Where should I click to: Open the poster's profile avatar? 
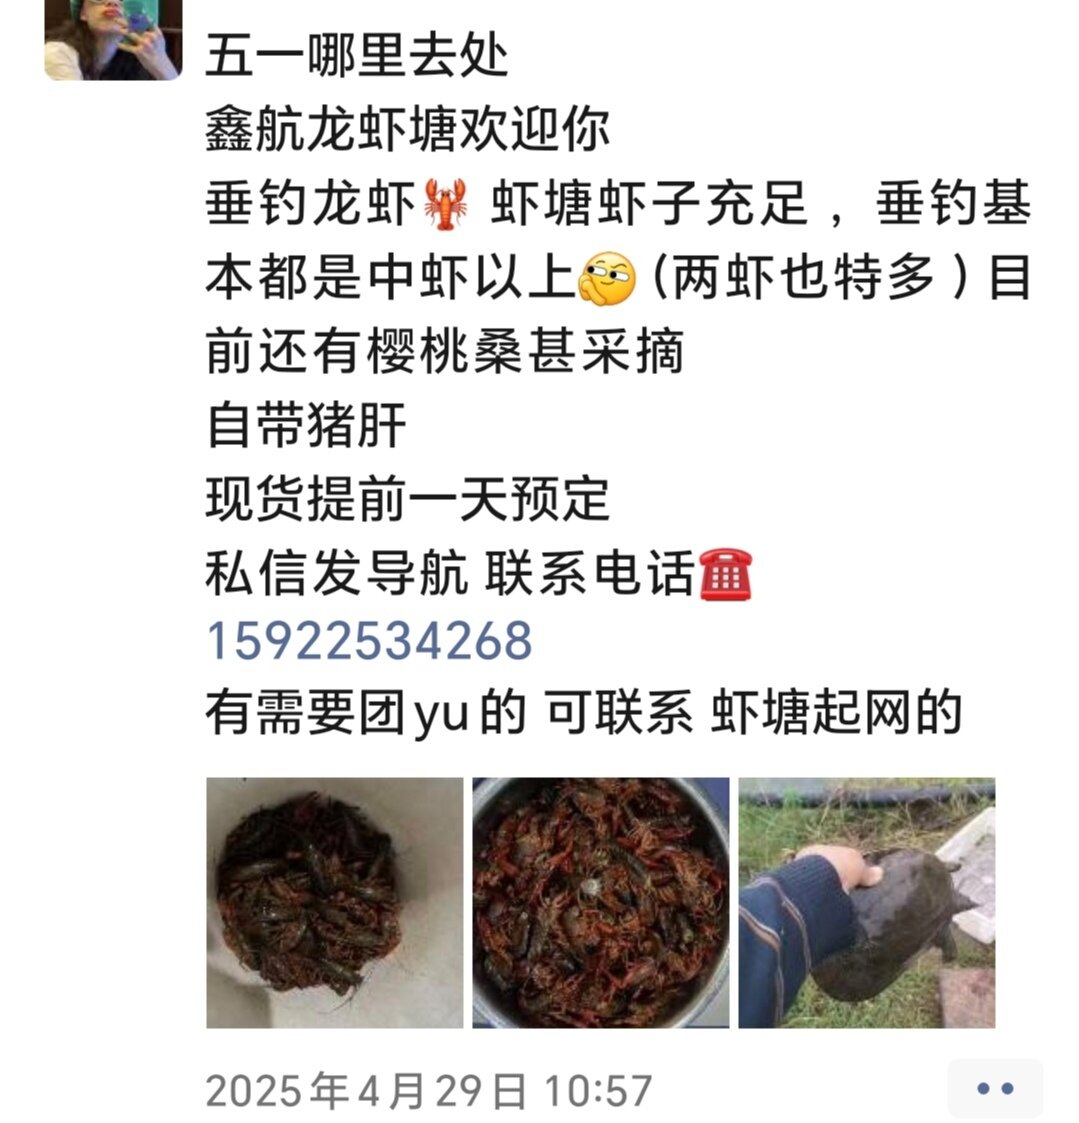(x=113, y=39)
